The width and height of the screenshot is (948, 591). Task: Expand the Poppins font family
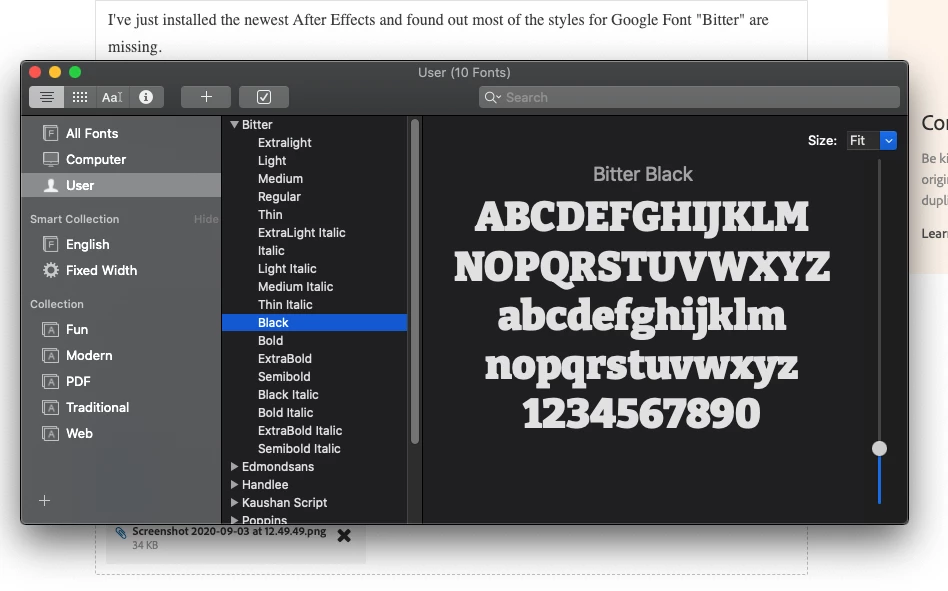pyautogui.click(x=235, y=520)
